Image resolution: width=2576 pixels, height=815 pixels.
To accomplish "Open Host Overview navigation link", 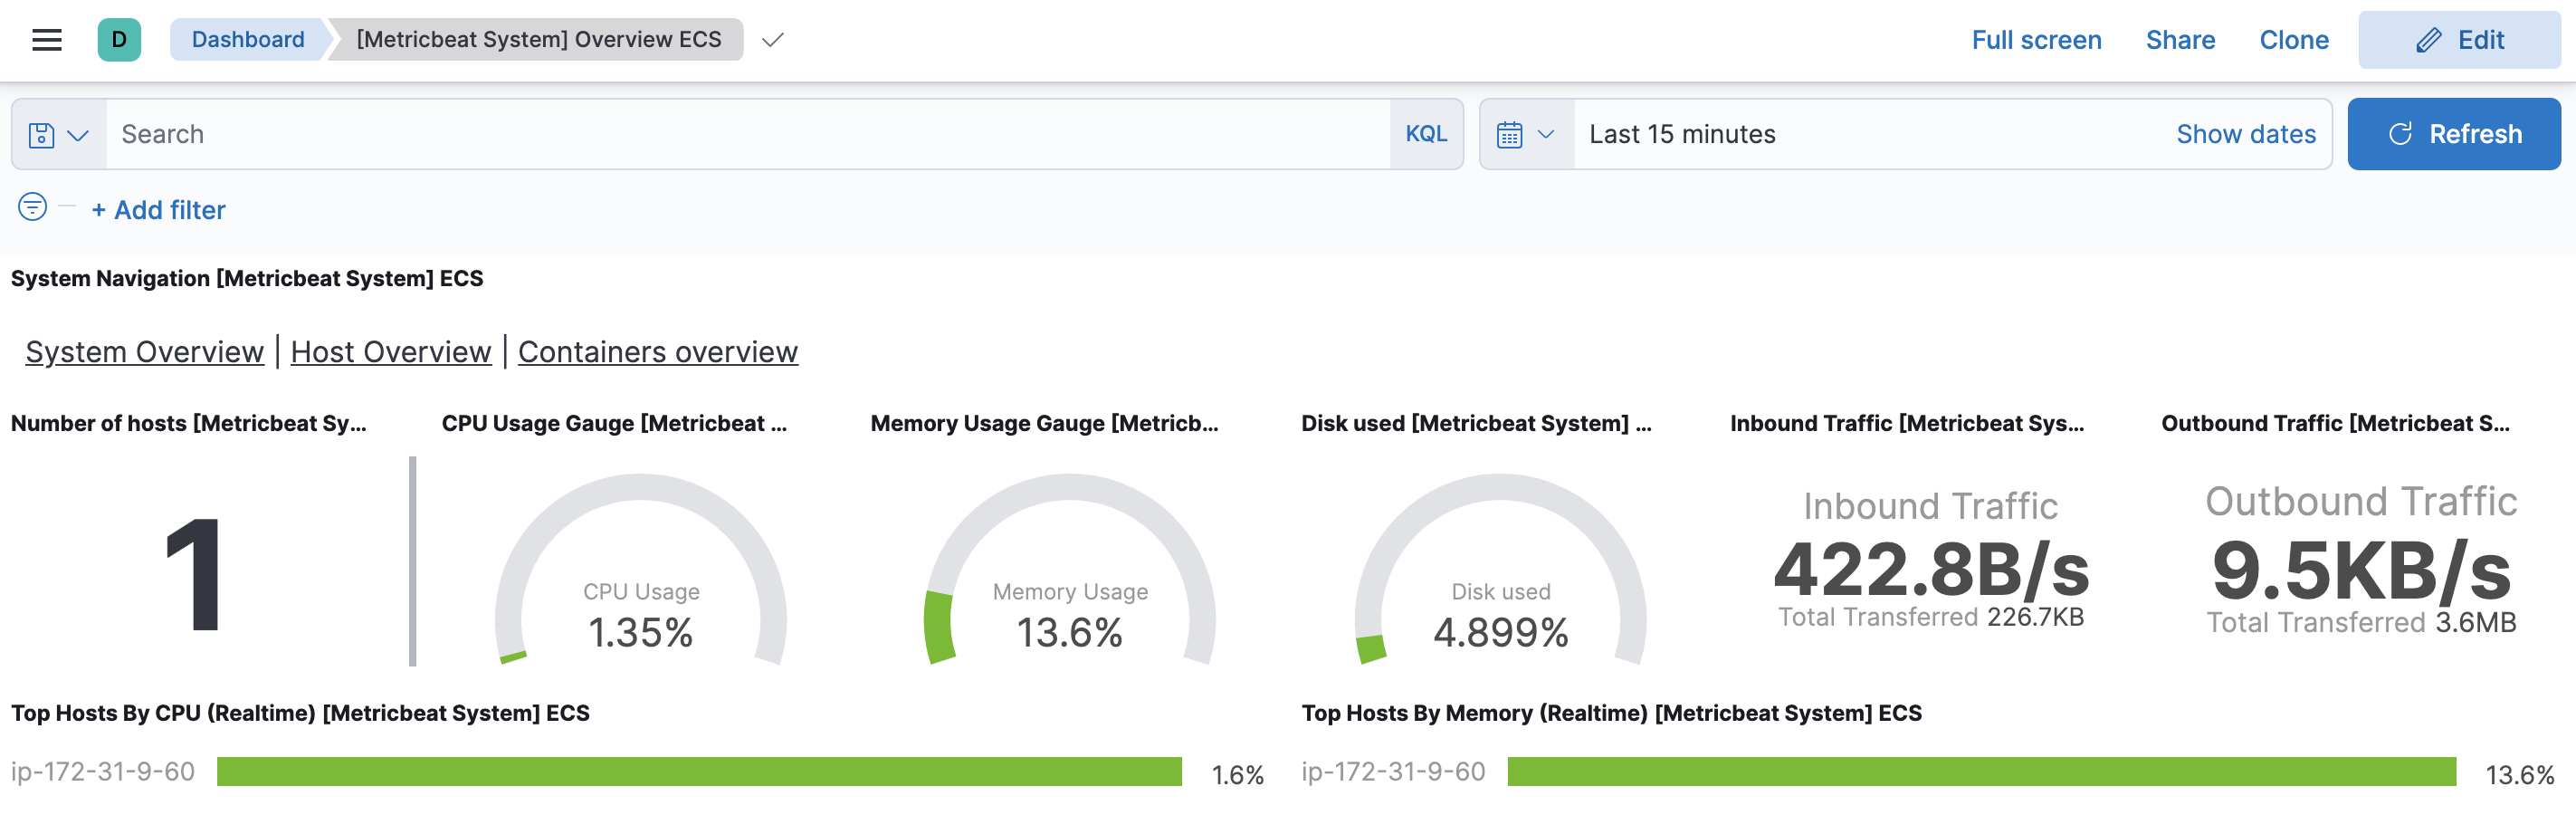I will tap(391, 352).
